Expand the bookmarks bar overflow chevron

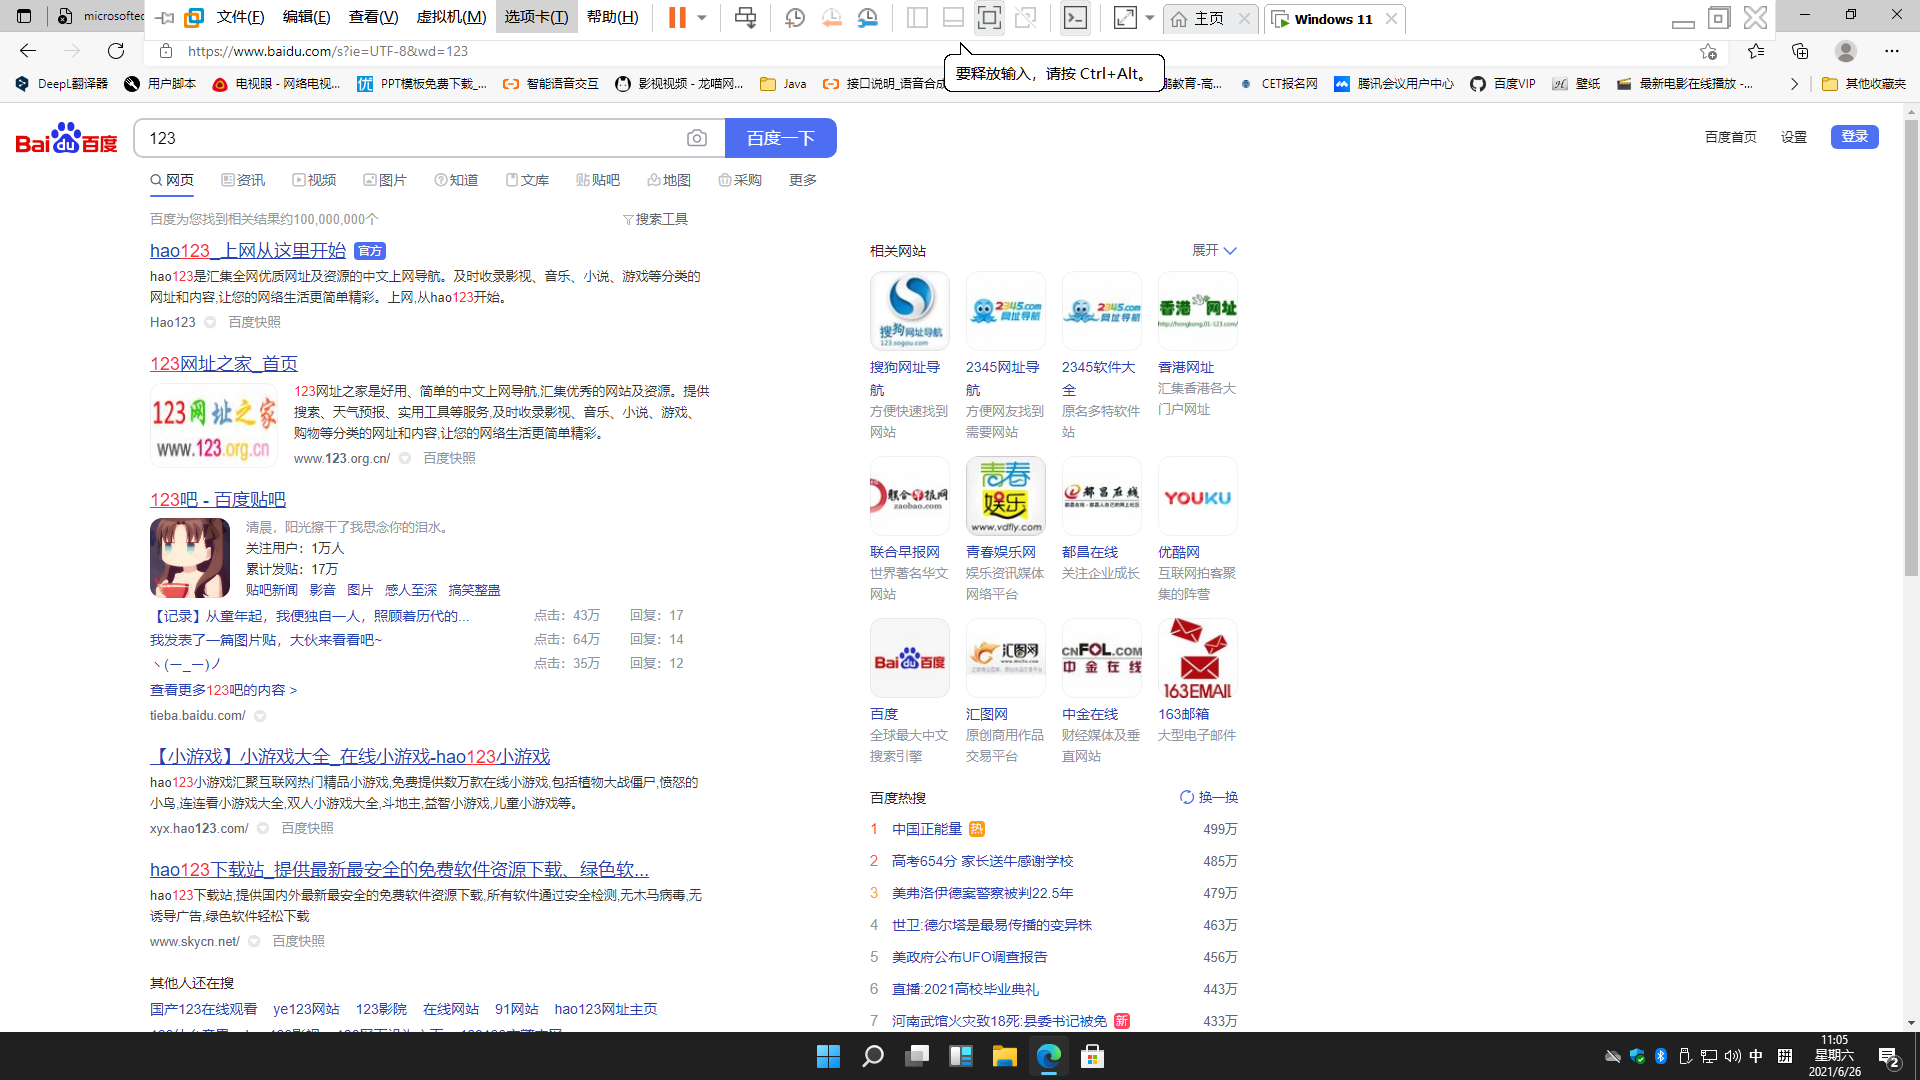1794,84
